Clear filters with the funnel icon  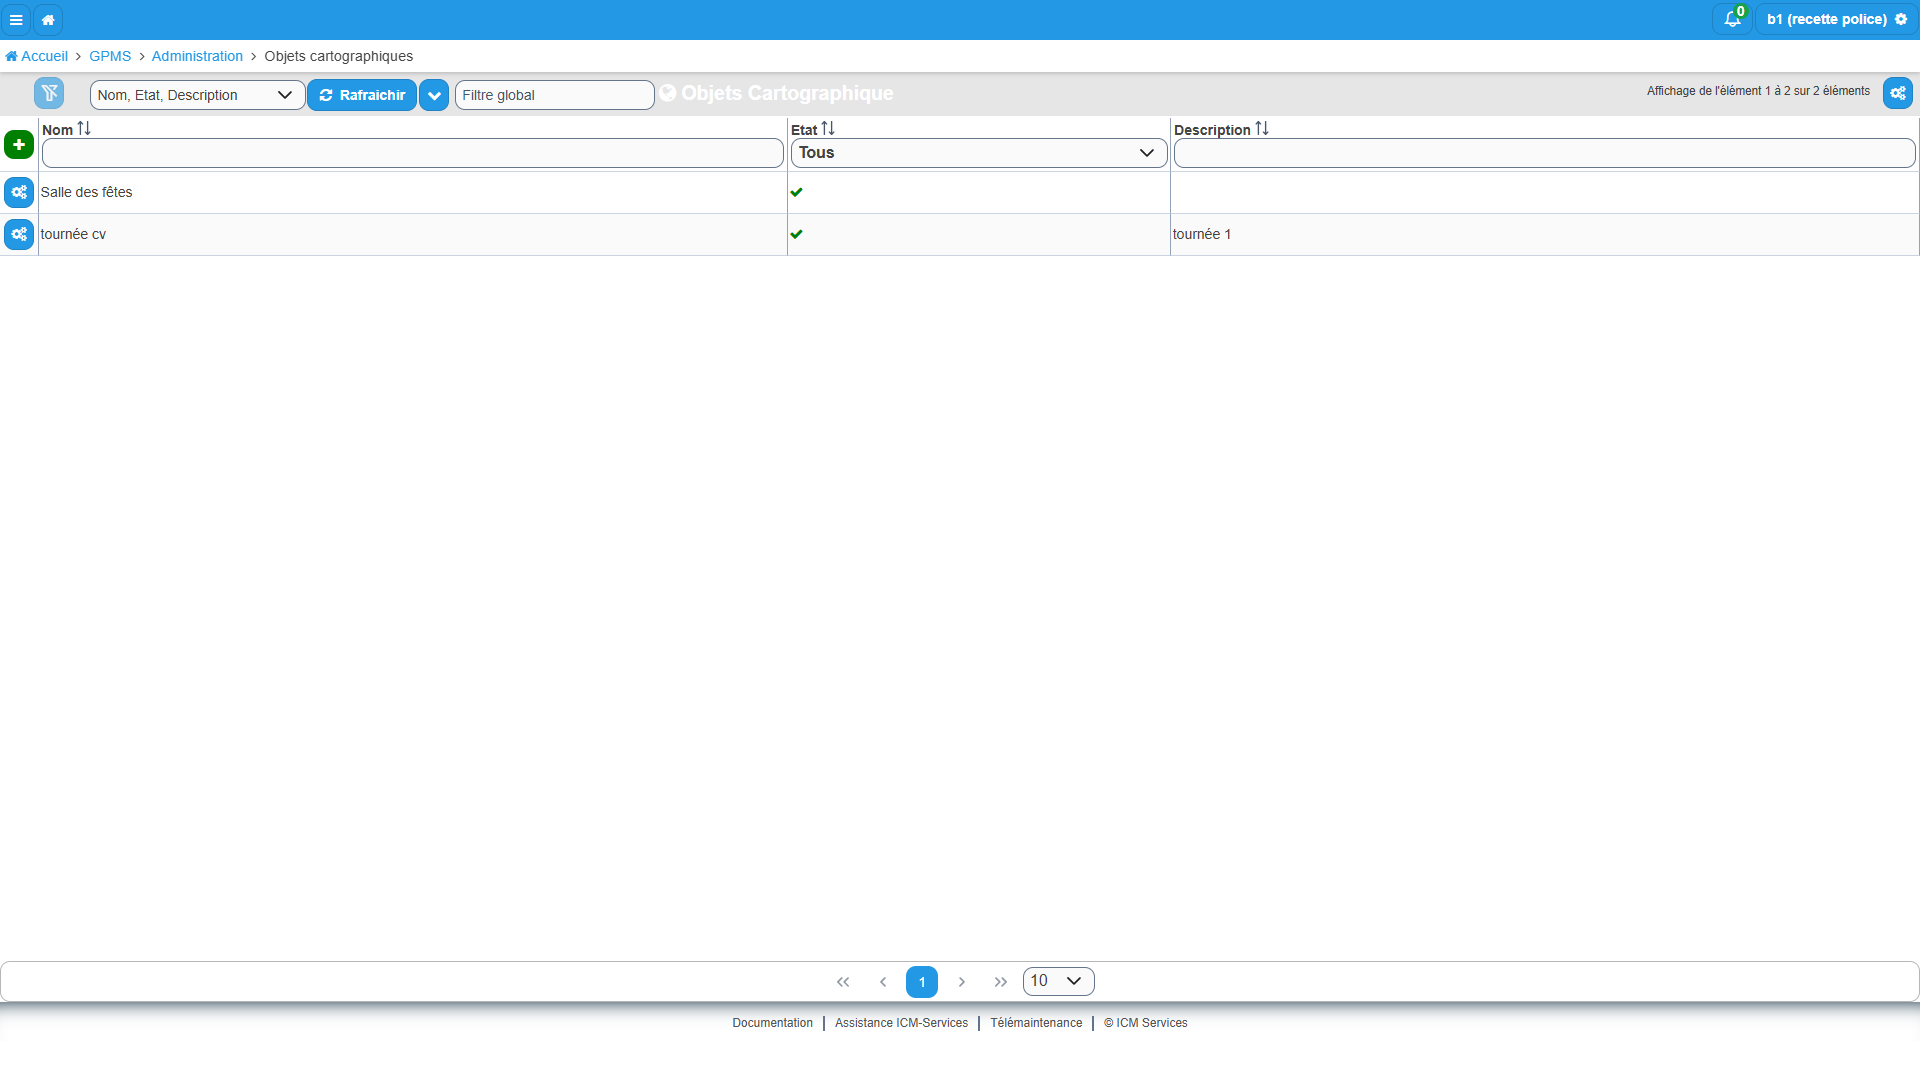click(x=49, y=93)
